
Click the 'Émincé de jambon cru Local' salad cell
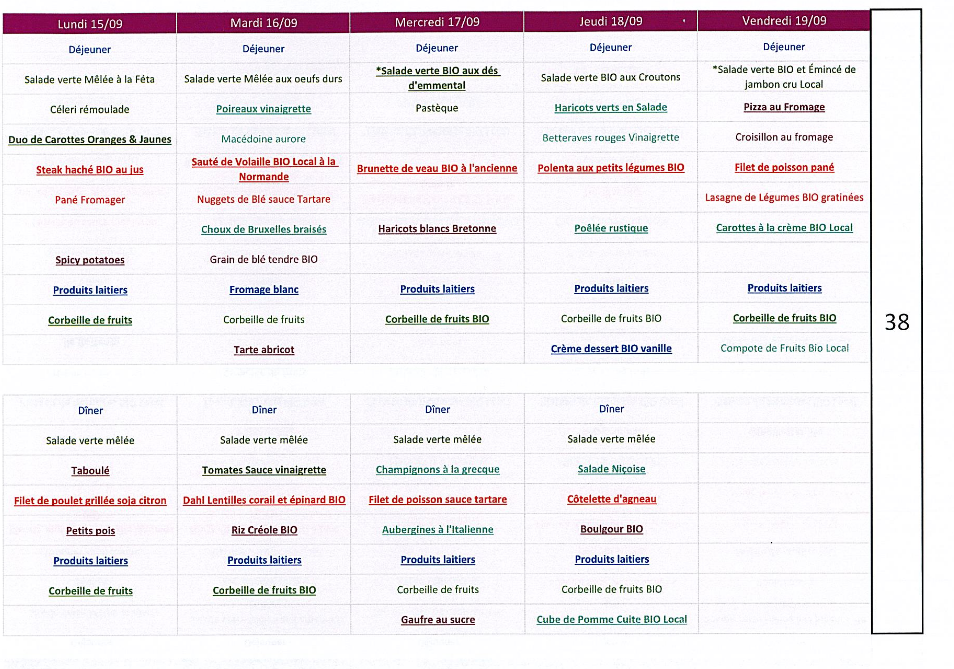784,77
